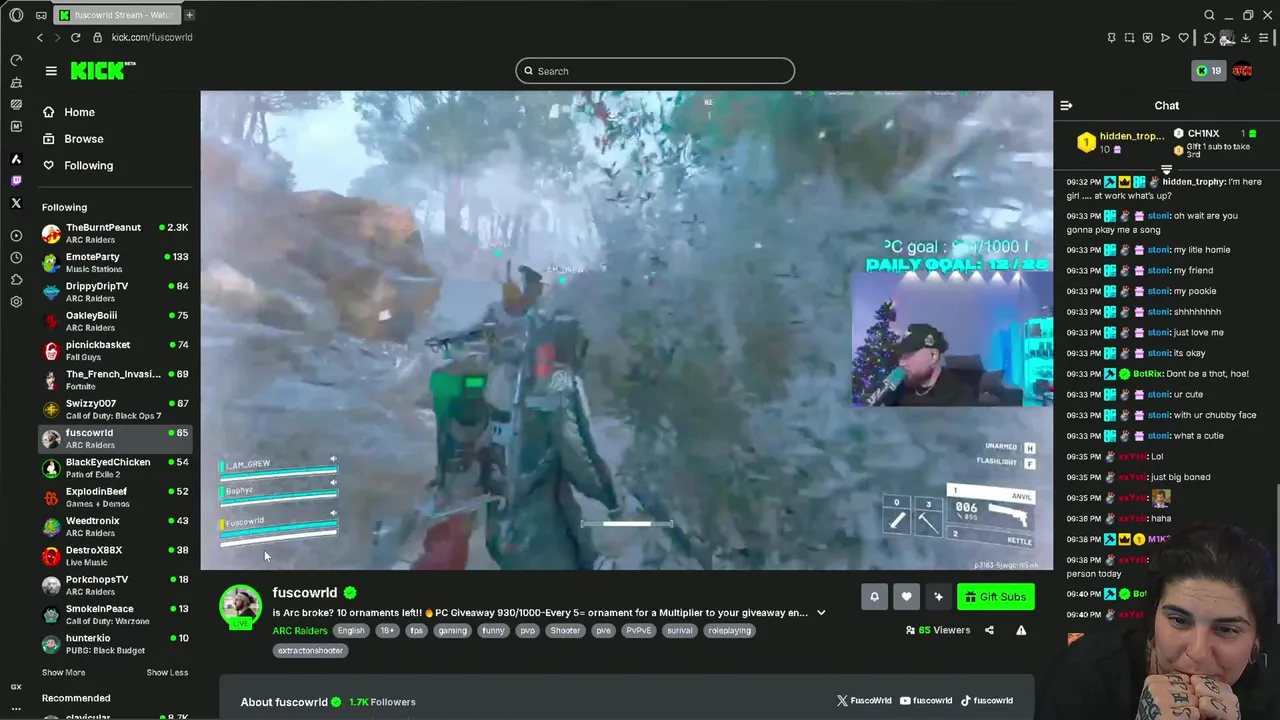Screen dimensions: 1280x720
Task: Click the Gift Subs button
Action: click(995, 597)
